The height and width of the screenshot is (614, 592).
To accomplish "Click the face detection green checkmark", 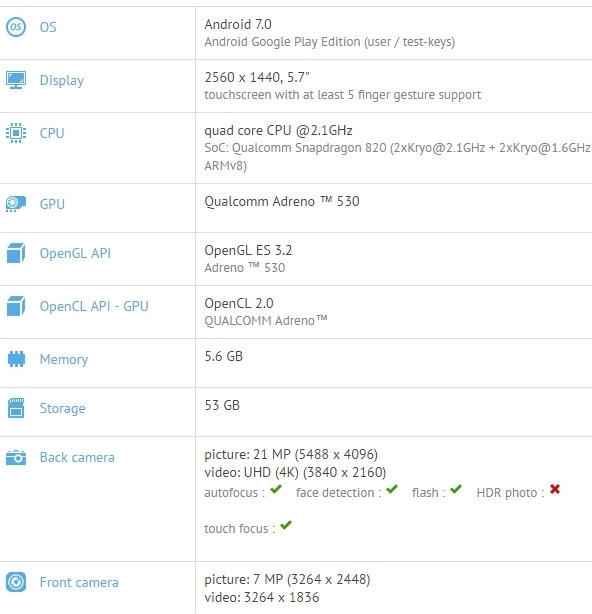I will coord(392,489).
